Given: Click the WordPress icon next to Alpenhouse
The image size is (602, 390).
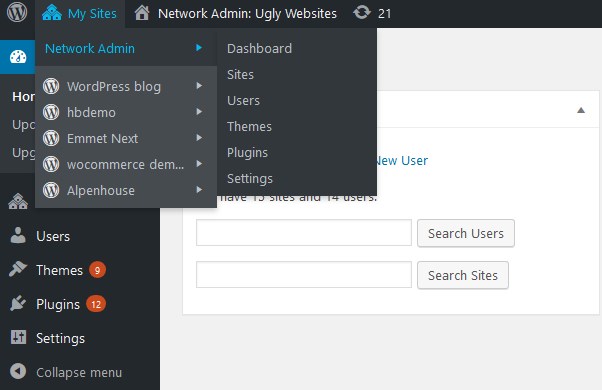Looking at the screenshot, I should point(51,190).
